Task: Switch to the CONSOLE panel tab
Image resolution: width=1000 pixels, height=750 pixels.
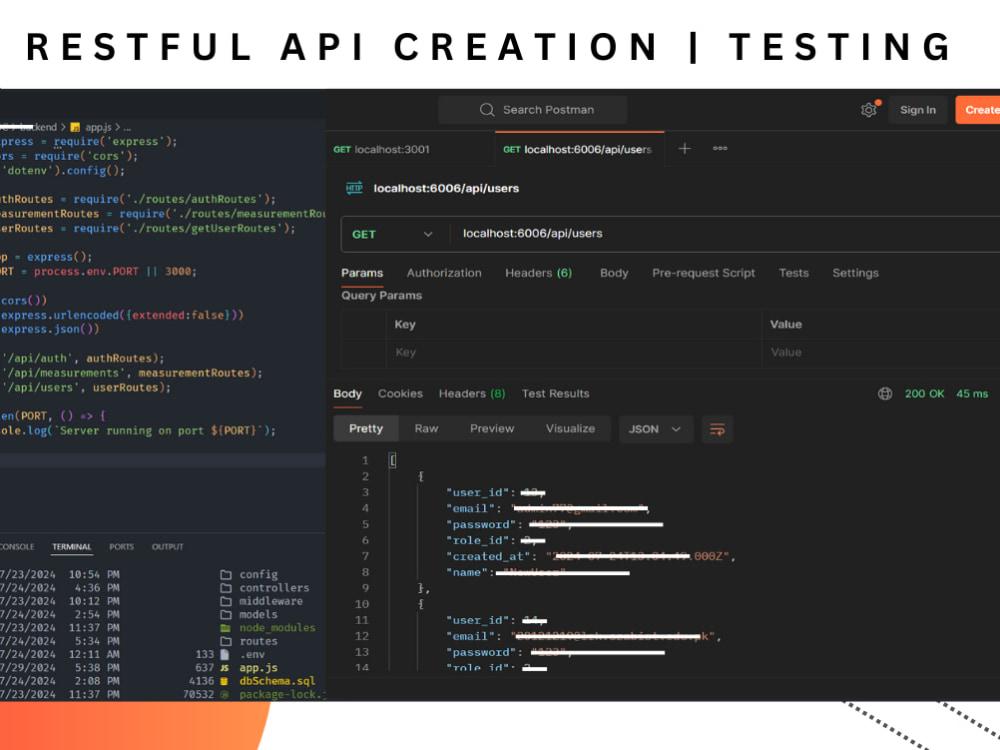Action: click(17, 547)
